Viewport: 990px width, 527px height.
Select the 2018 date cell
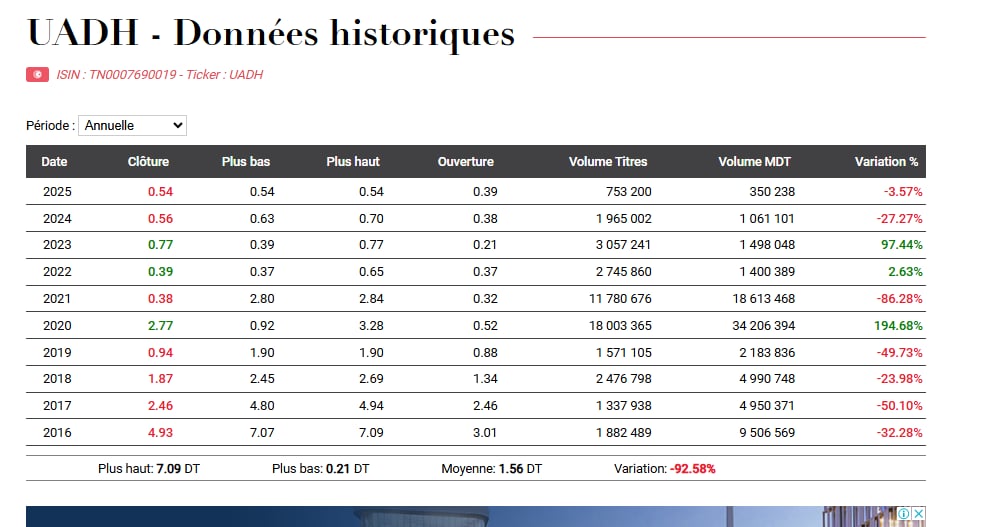(x=57, y=379)
